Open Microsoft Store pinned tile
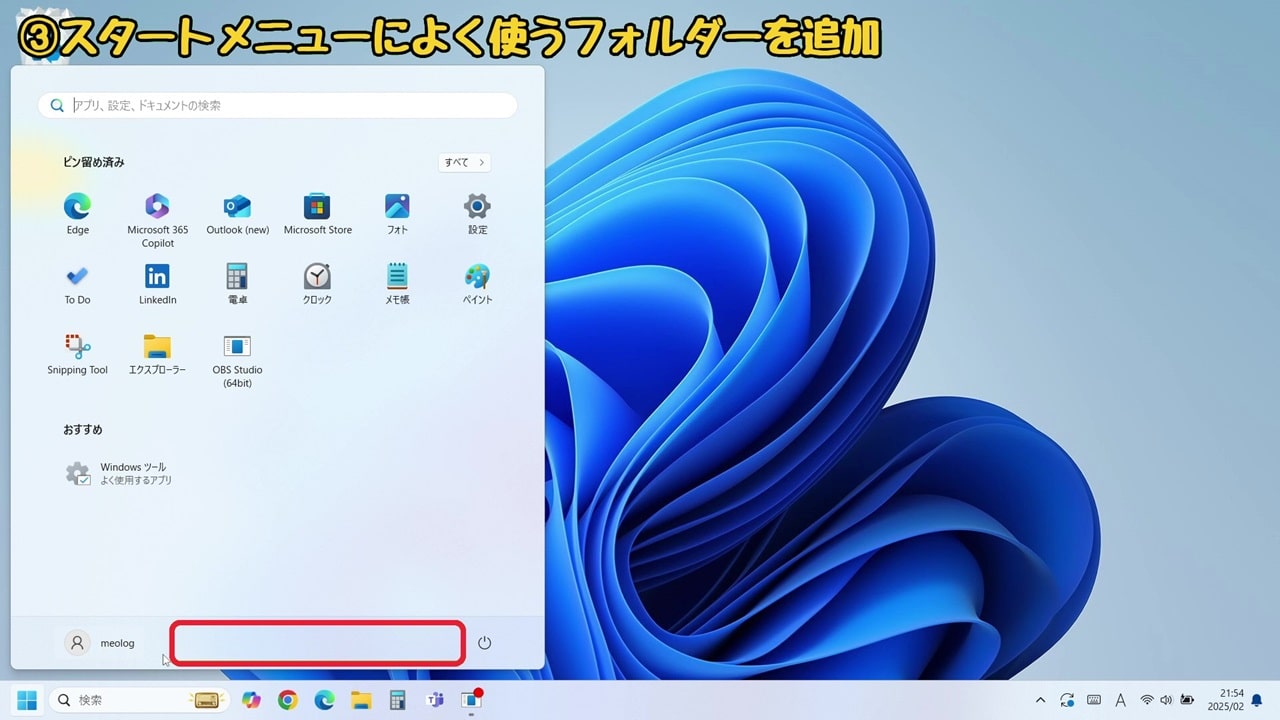The width and height of the screenshot is (1280, 720). [x=317, y=214]
